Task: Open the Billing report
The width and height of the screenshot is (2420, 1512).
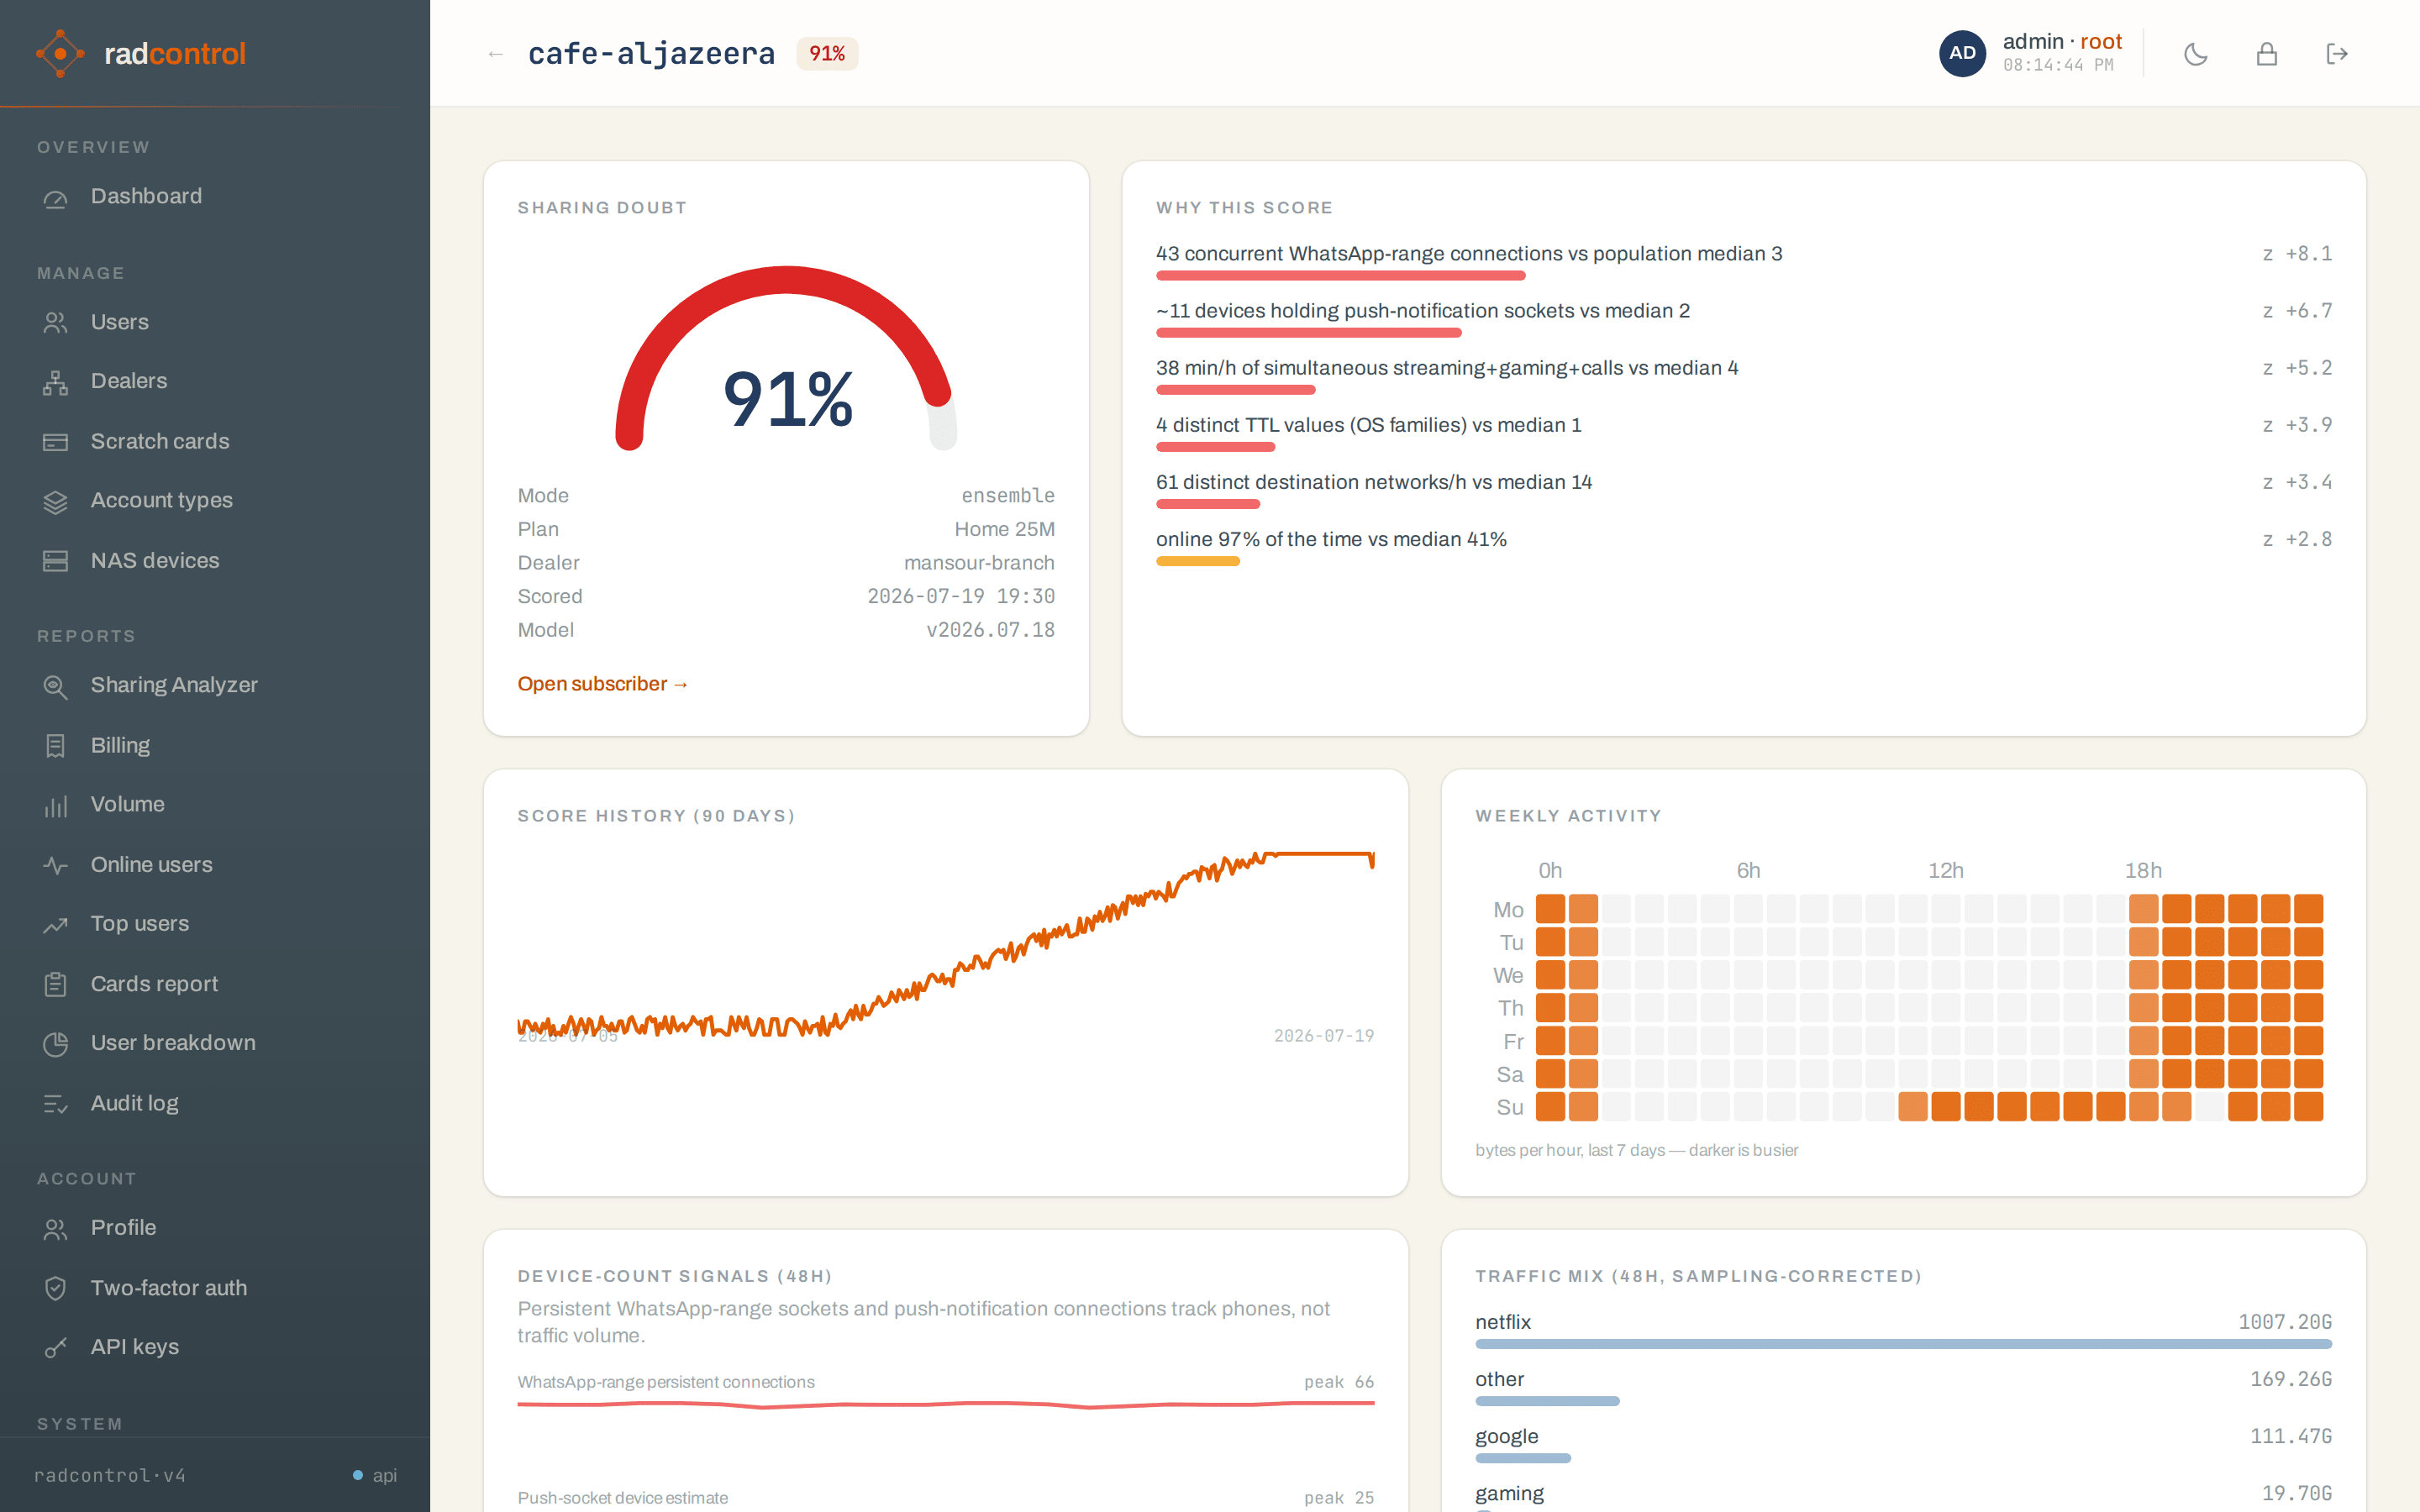Action: click(214, 746)
